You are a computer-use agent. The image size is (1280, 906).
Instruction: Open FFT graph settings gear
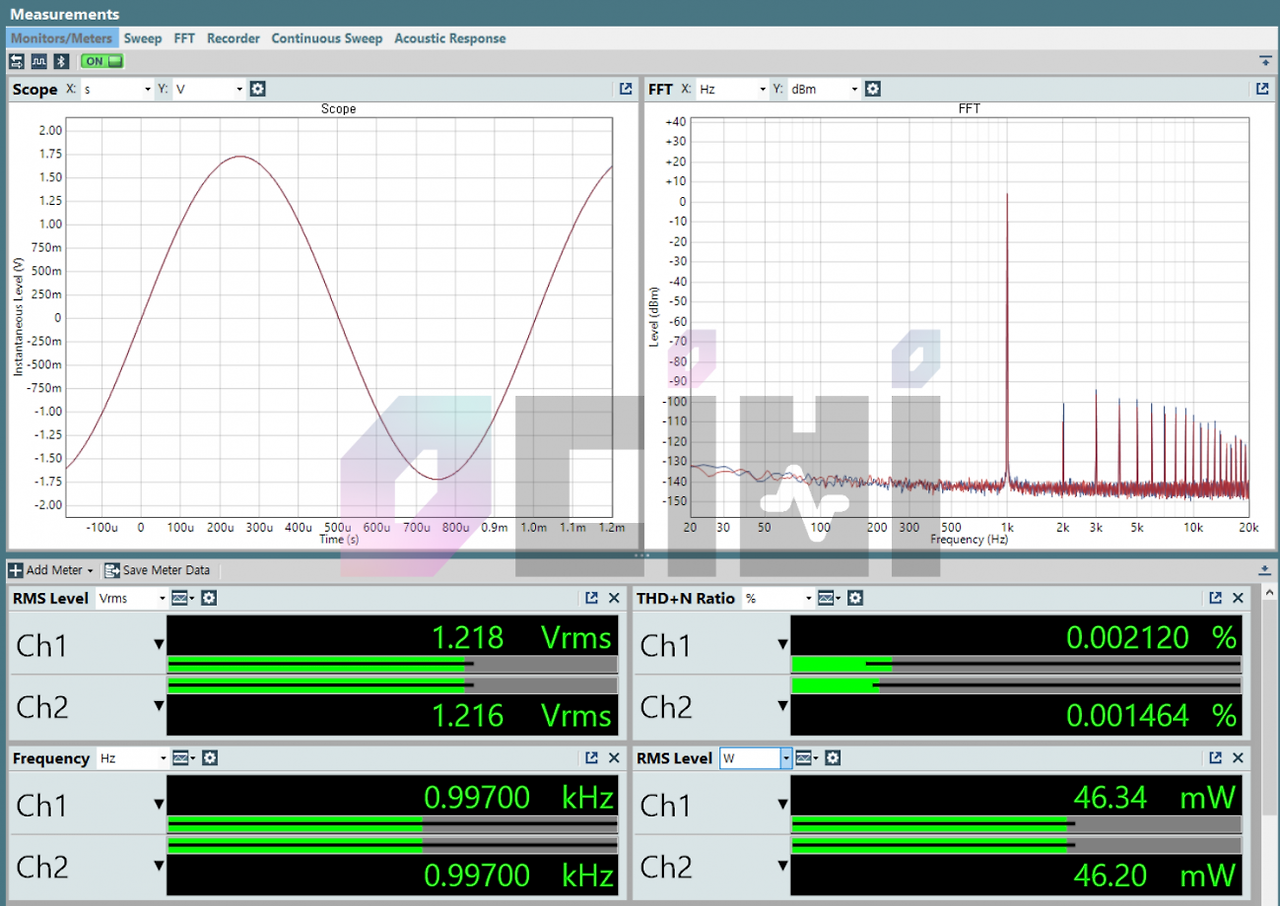[x=873, y=89]
